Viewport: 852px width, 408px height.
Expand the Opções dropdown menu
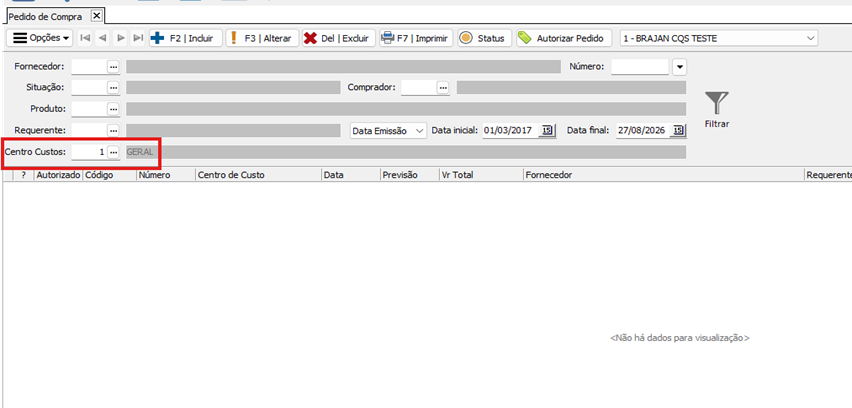tap(41, 38)
